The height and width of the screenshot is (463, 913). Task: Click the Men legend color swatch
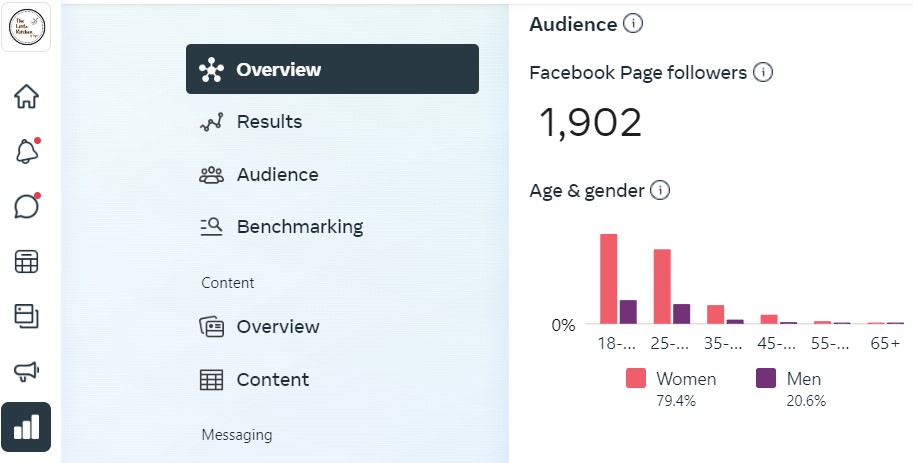tap(766, 379)
